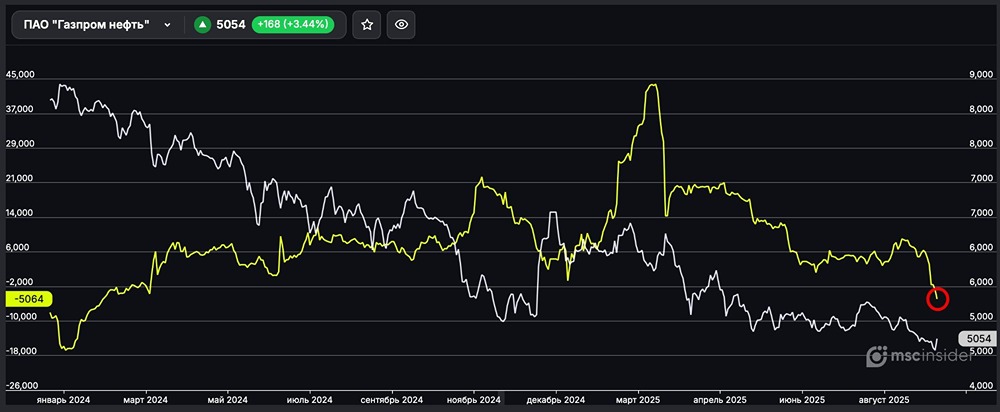Click the +168 (+3.44%) change badge
The width and height of the screenshot is (1000, 412).
point(294,25)
